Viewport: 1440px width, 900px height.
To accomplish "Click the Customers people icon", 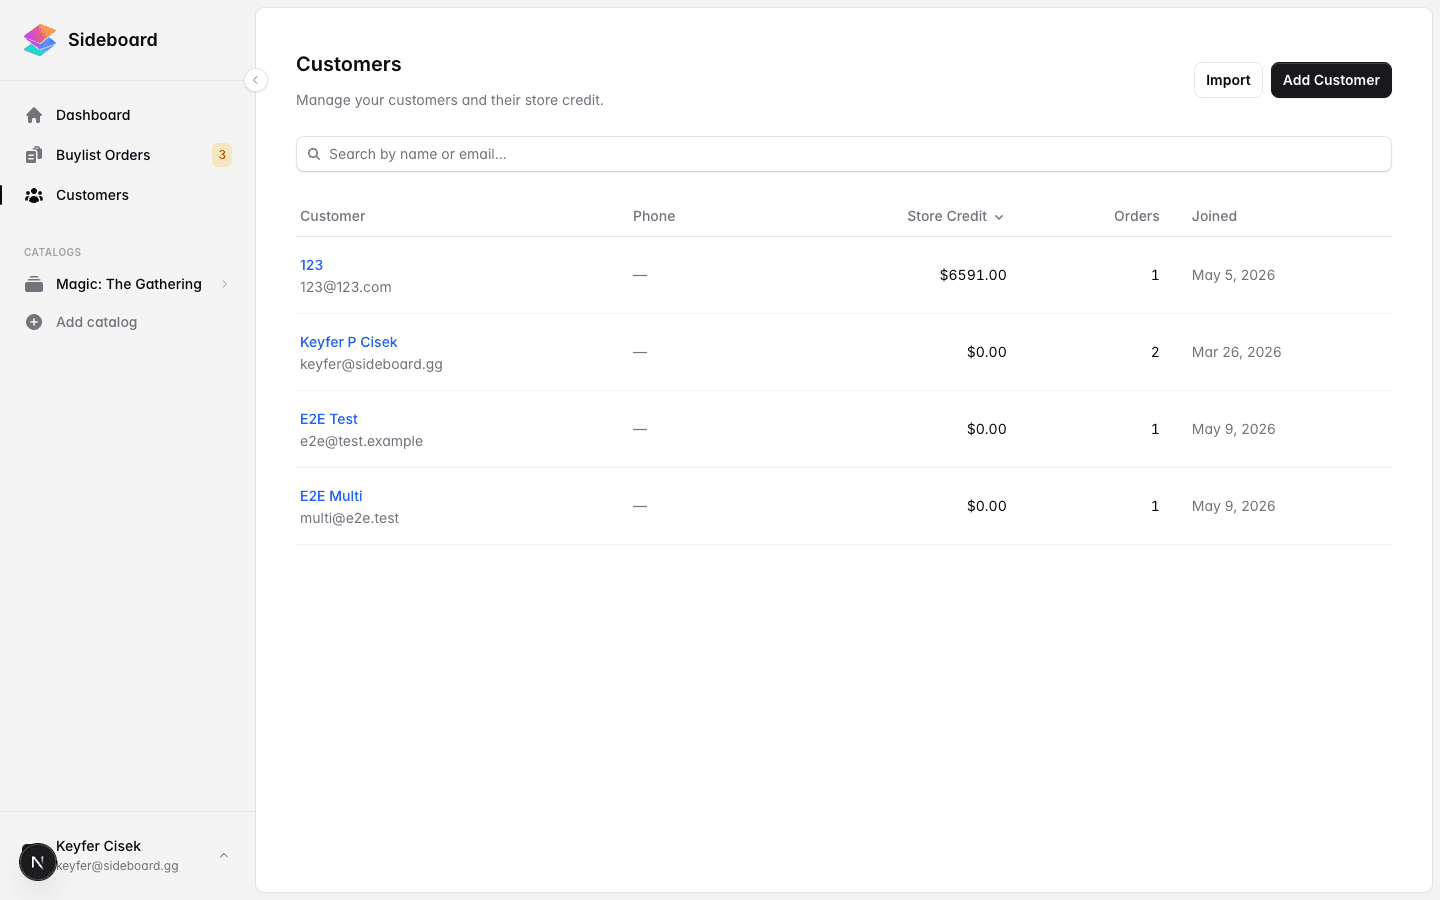I will [x=34, y=195].
